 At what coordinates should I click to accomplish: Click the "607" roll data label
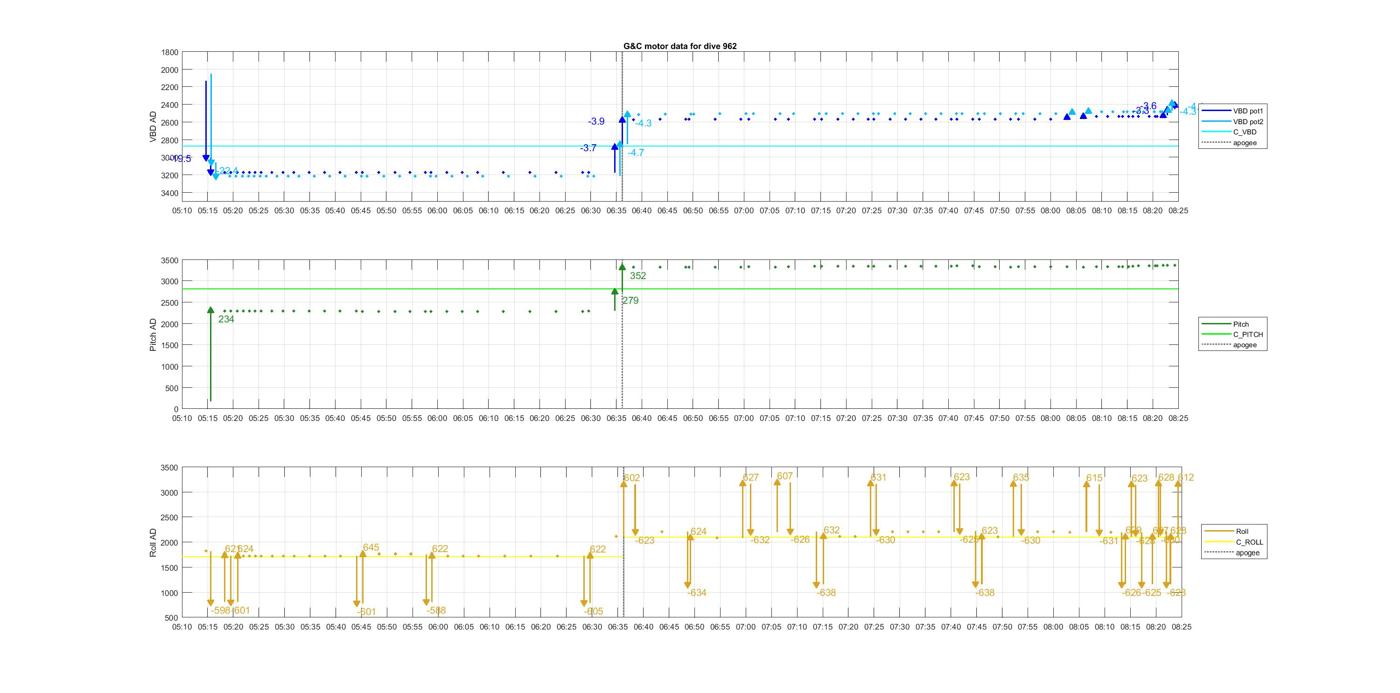[785, 476]
